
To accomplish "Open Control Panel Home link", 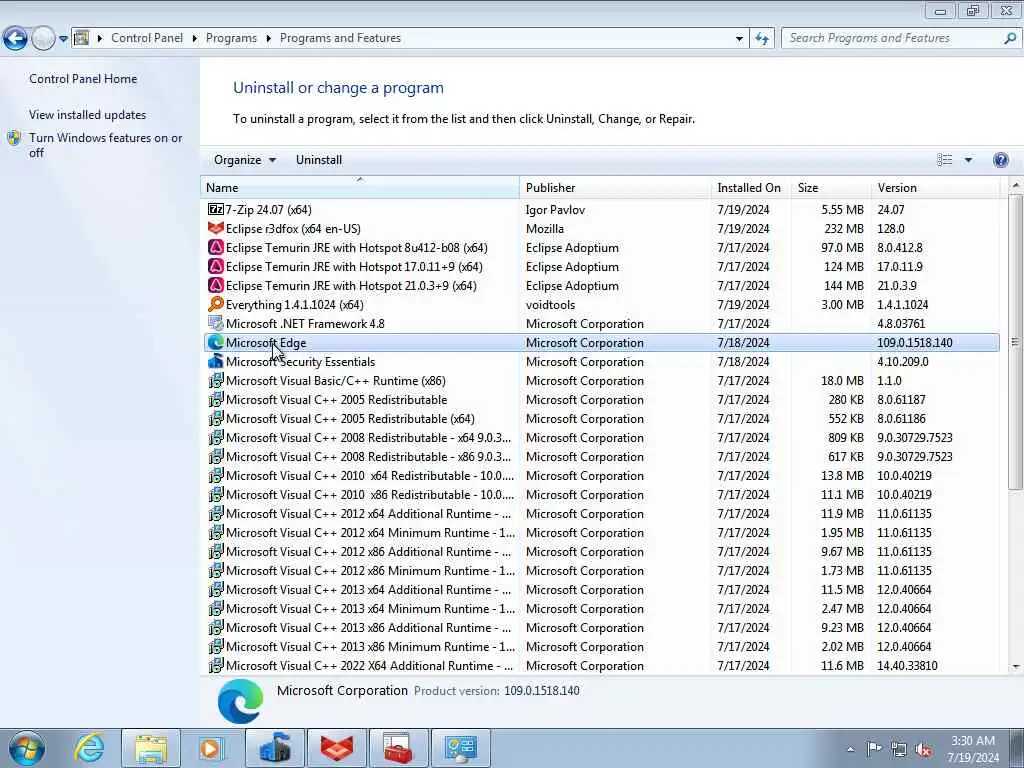I will [83, 78].
